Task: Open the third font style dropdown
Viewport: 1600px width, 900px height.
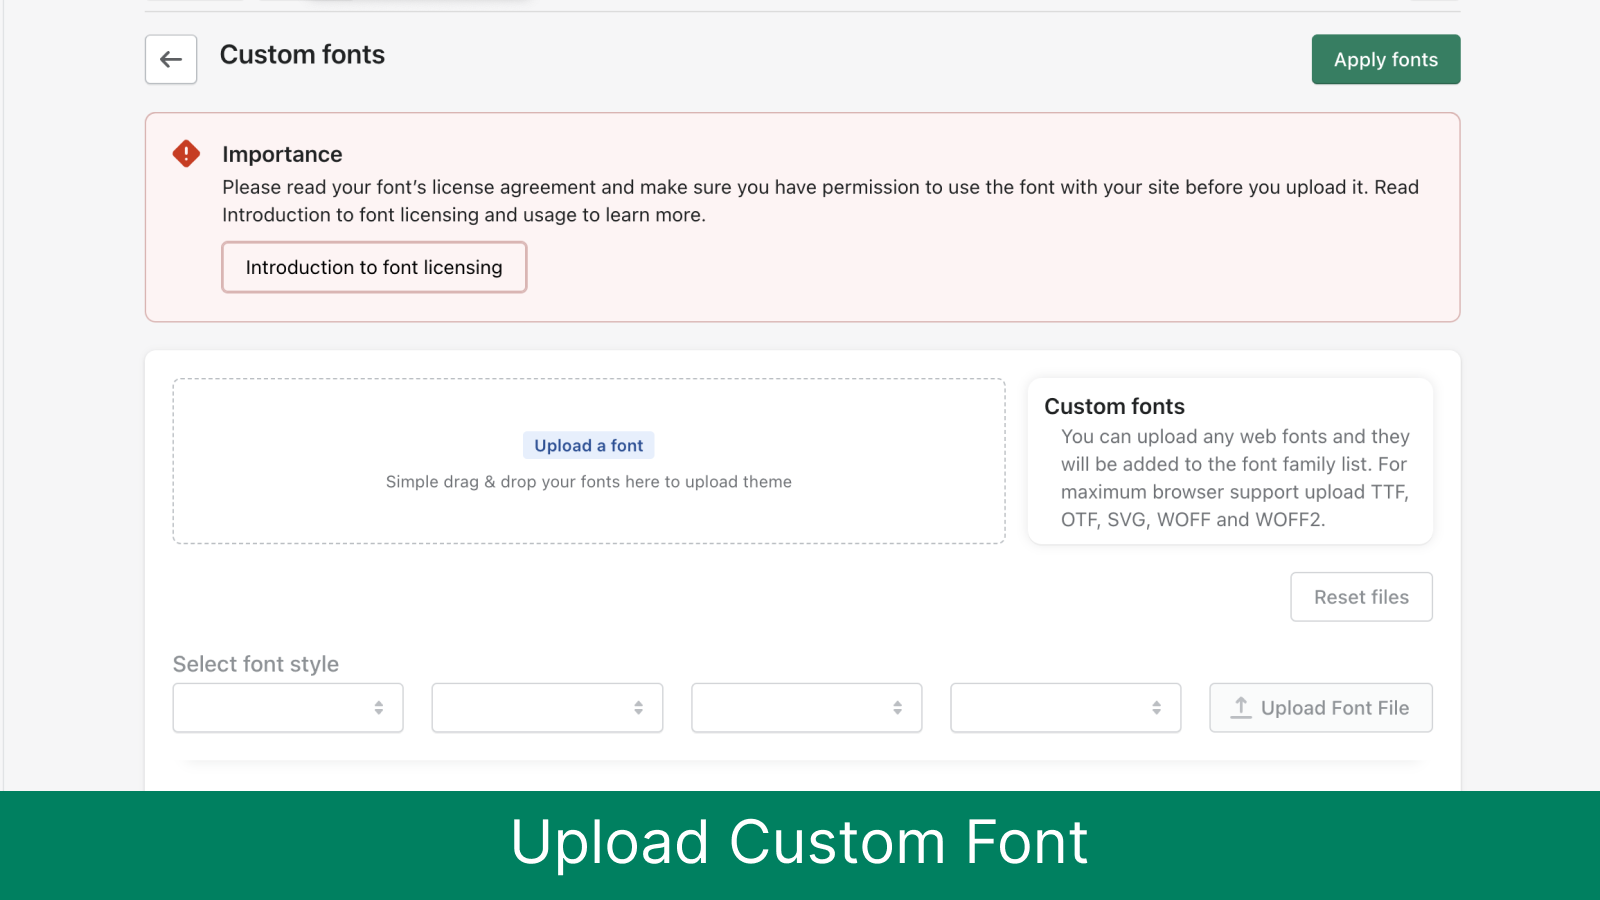Action: (806, 708)
